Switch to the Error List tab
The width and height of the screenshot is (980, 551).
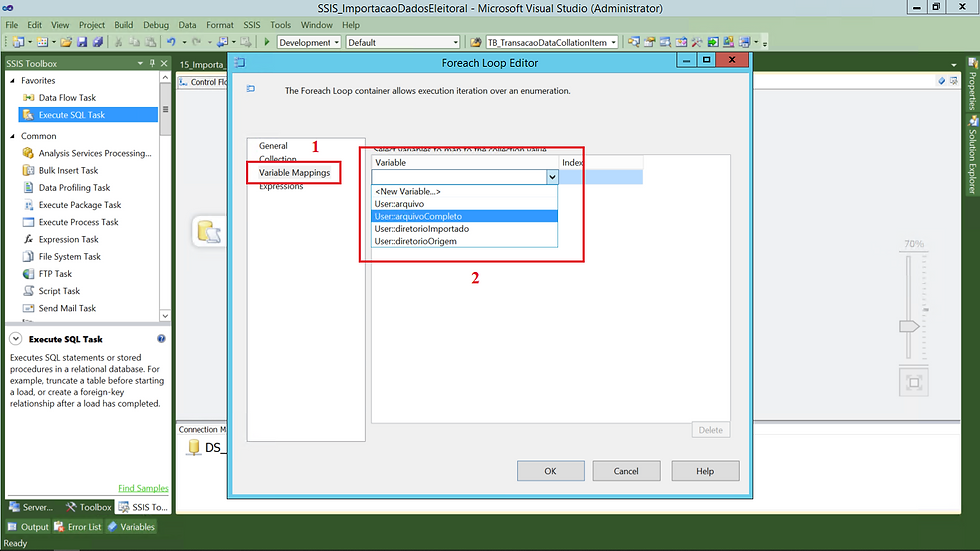(78, 527)
